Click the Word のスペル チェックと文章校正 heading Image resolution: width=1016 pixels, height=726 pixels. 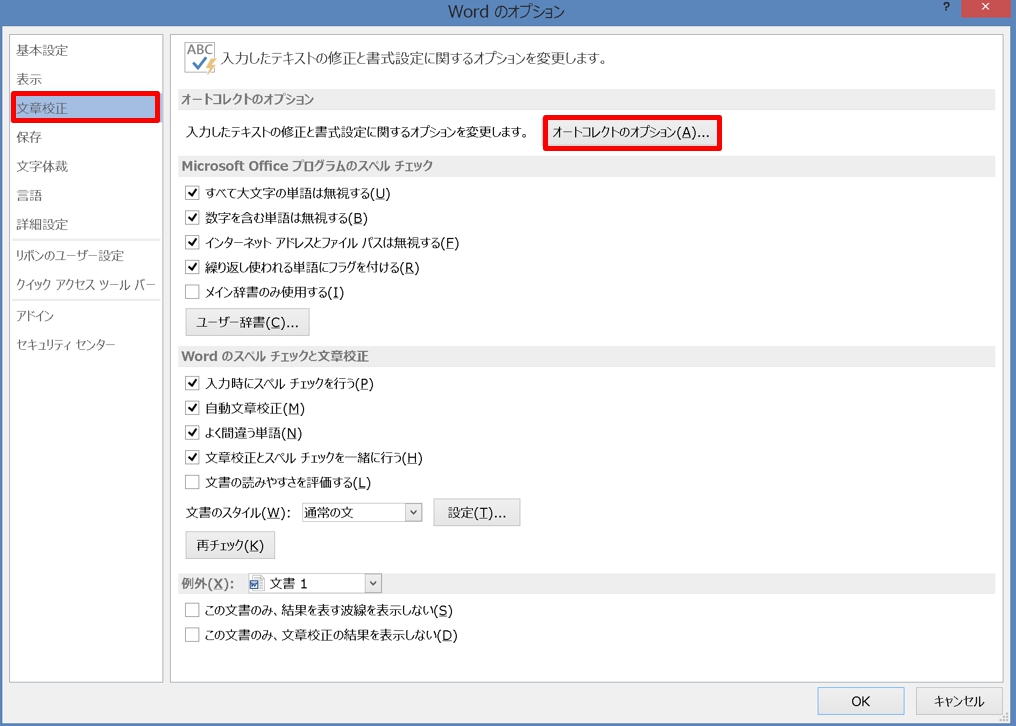(x=275, y=357)
